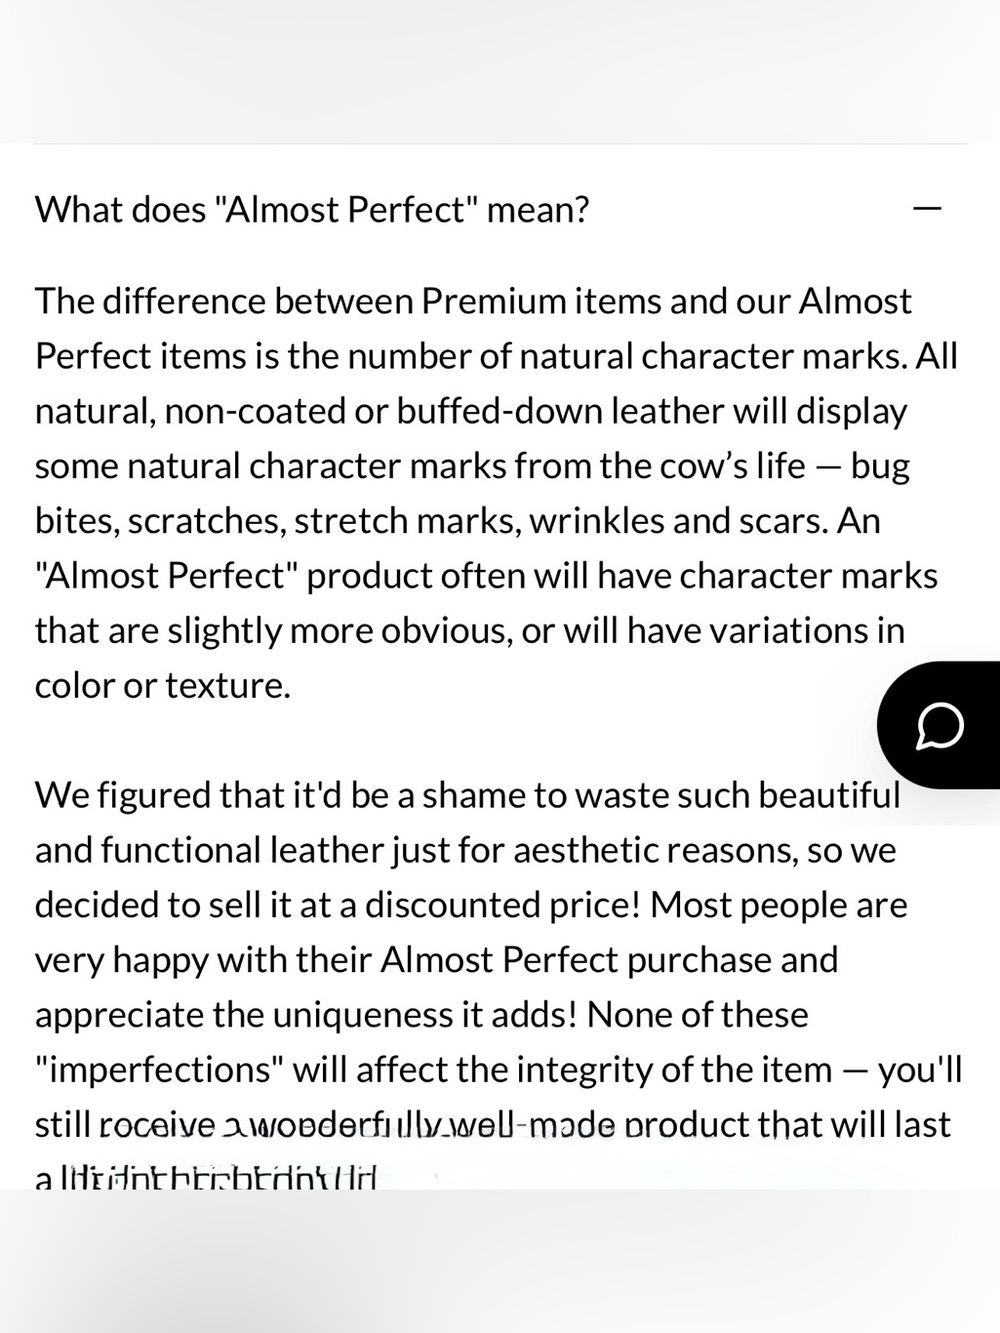Collapse the section with the minus icon
Screen dimensions: 1000x1333
[x=928, y=209]
